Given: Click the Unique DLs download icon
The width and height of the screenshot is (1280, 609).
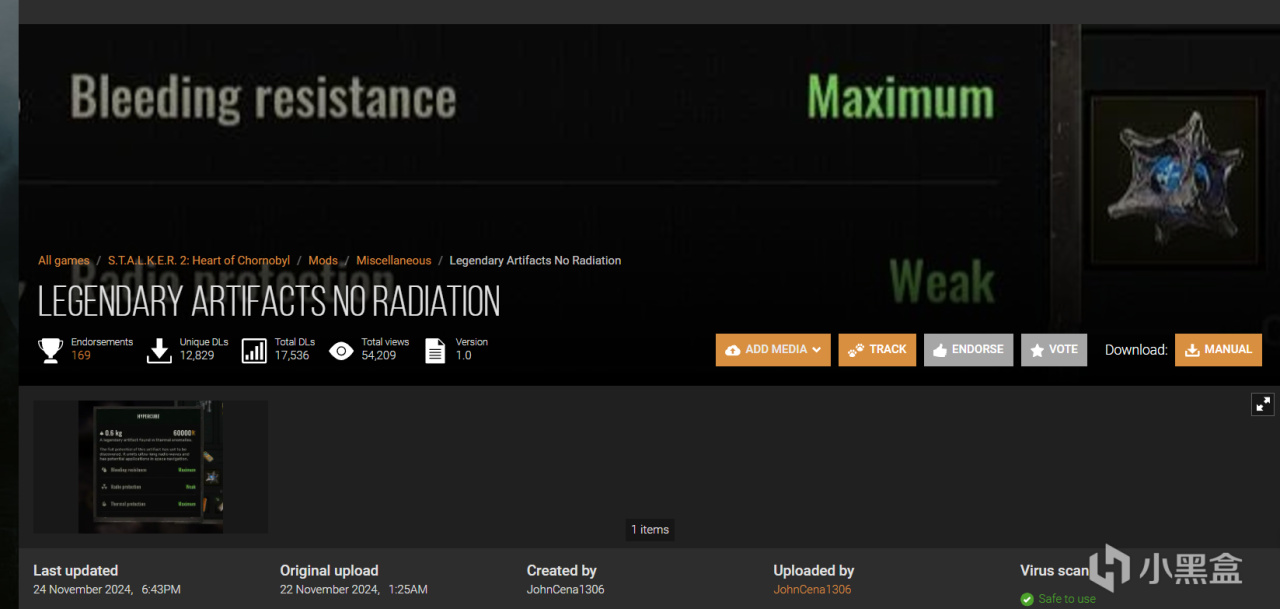Looking at the screenshot, I should (x=159, y=350).
